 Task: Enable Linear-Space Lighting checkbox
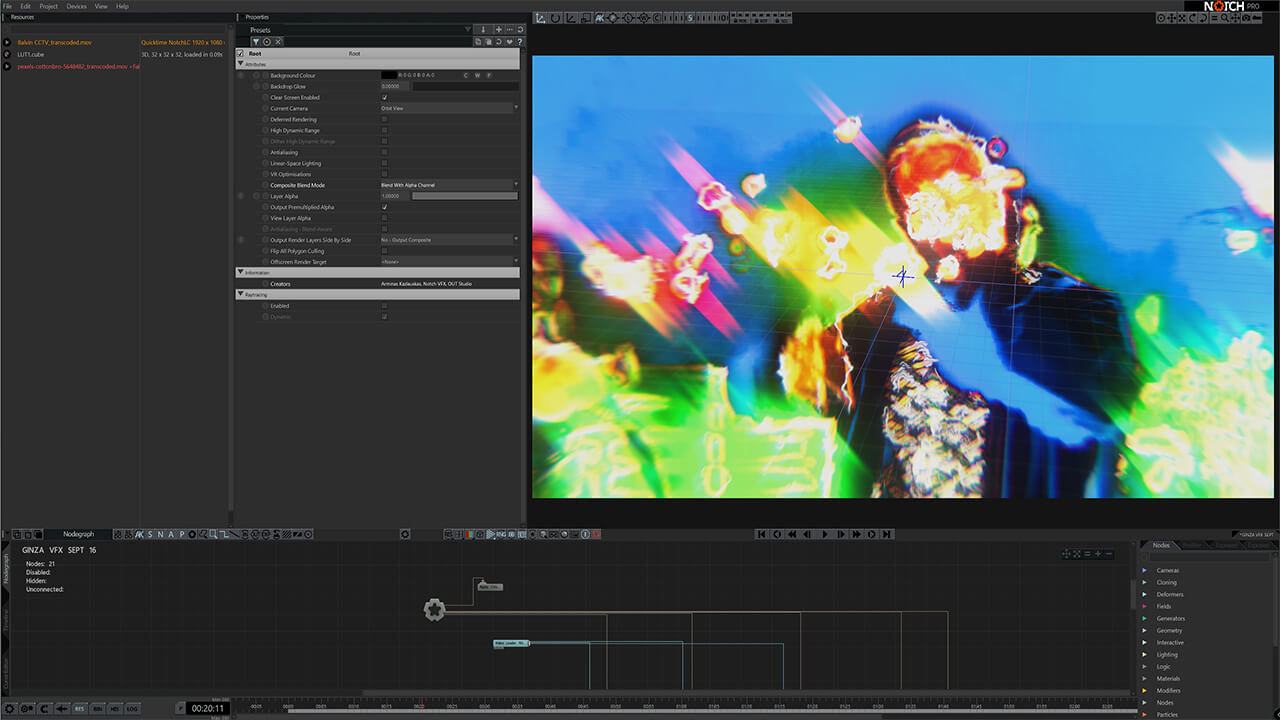384,163
